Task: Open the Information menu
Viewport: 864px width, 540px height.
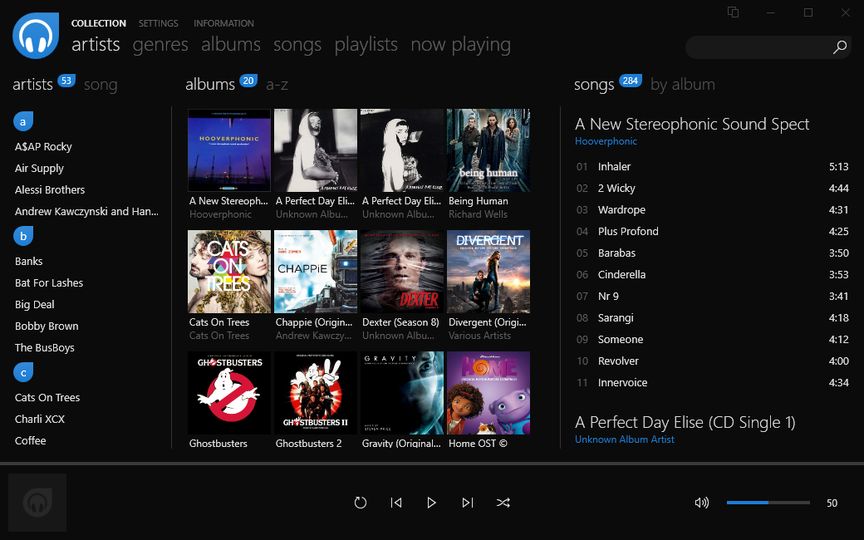Action: point(224,23)
